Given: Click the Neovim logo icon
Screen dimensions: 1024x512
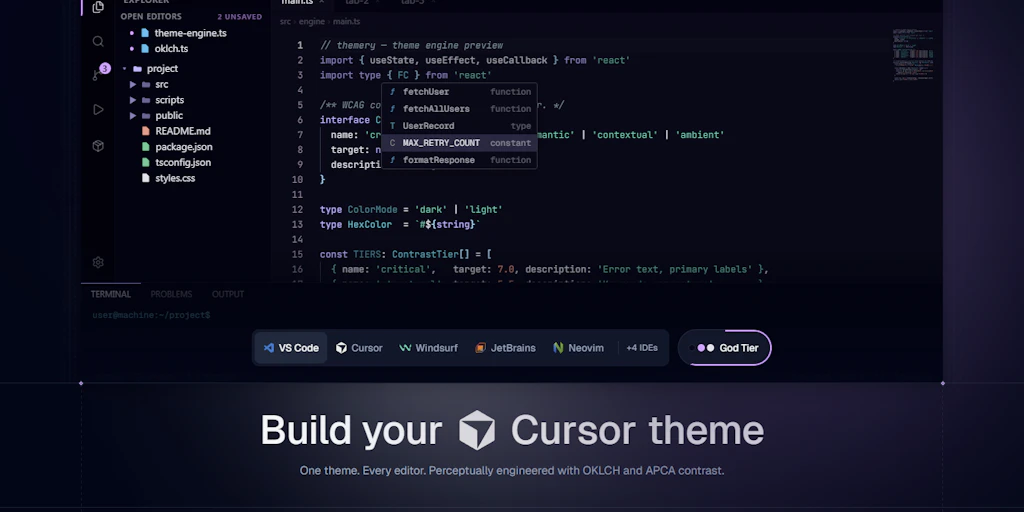Looking at the screenshot, I should tap(558, 348).
